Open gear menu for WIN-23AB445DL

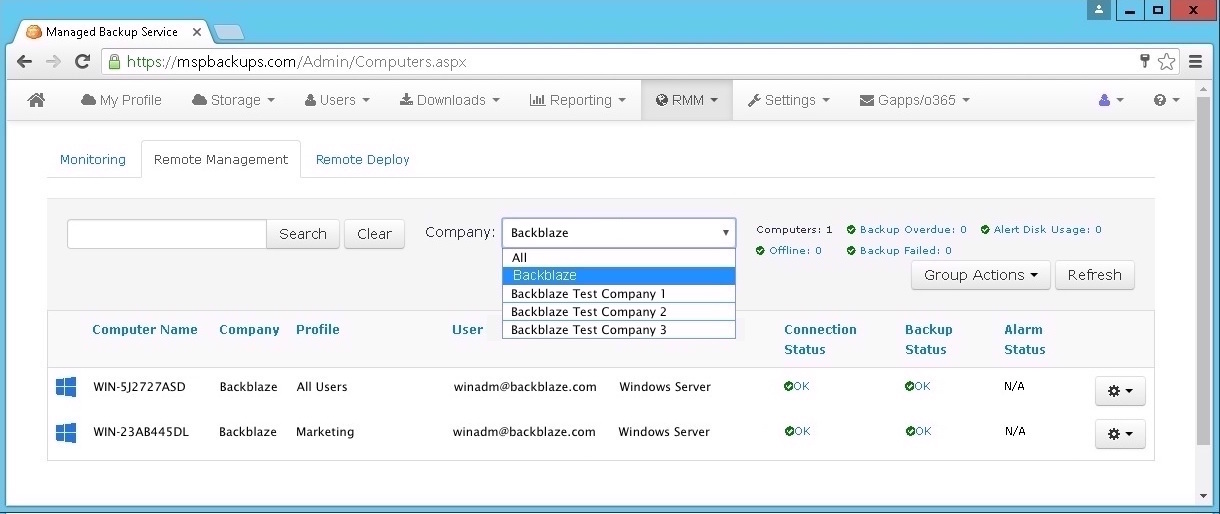point(1120,434)
